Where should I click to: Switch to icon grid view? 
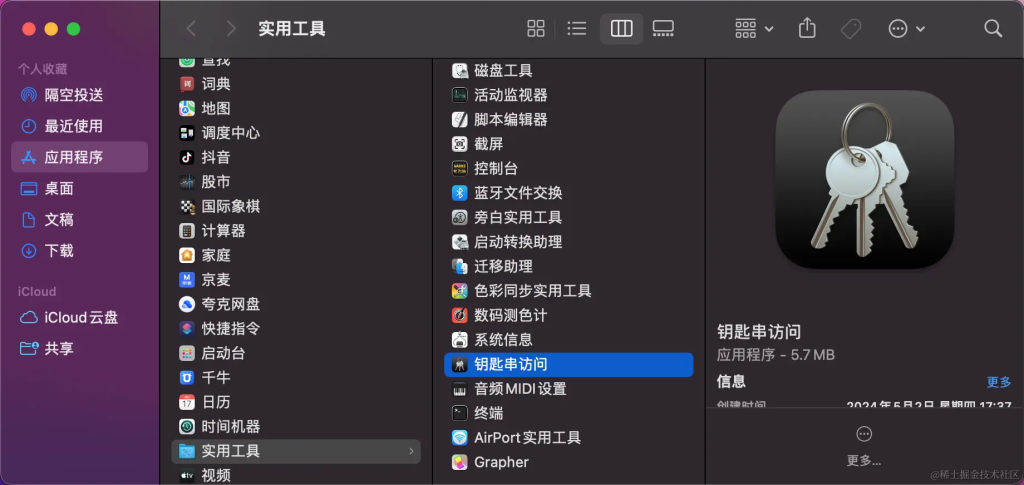pyautogui.click(x=536, y=28)
